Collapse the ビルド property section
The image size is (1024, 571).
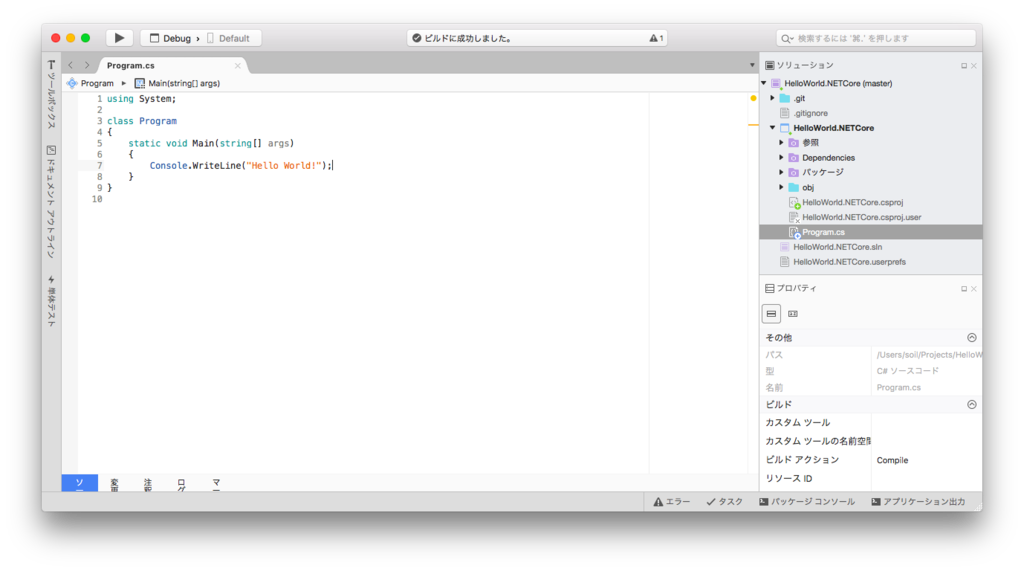(972, 404)
